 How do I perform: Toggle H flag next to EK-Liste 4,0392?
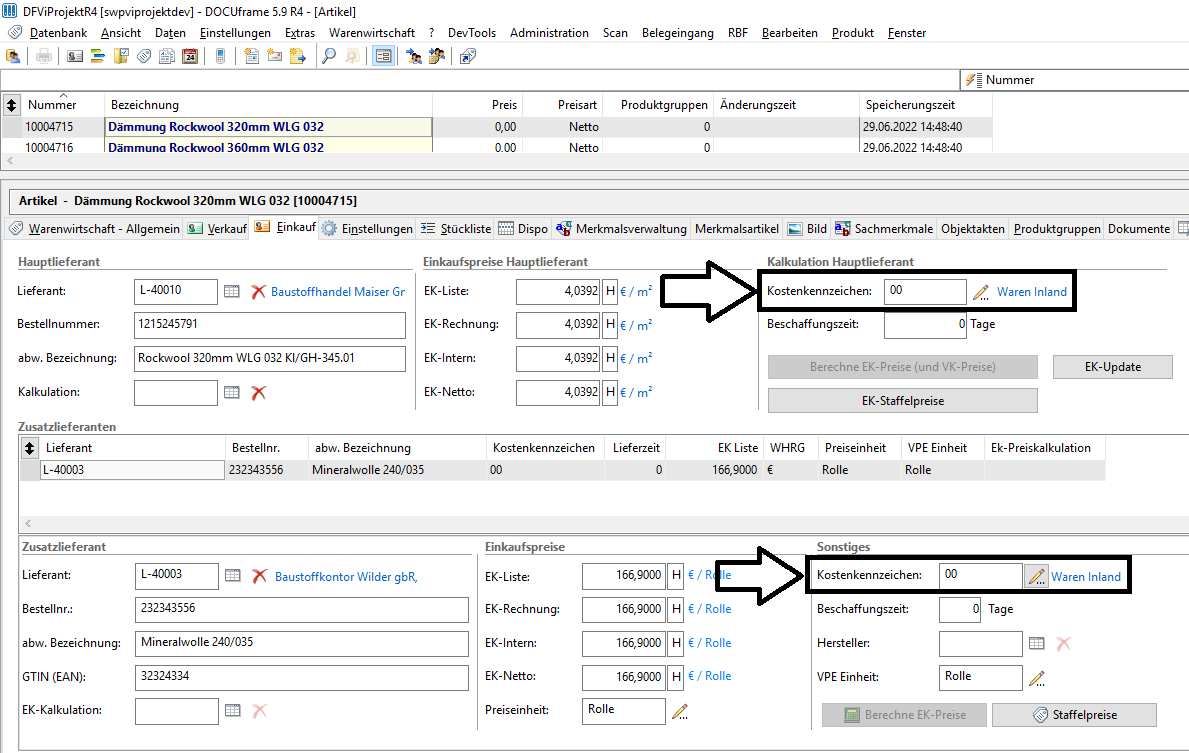[x=610, y=291]
